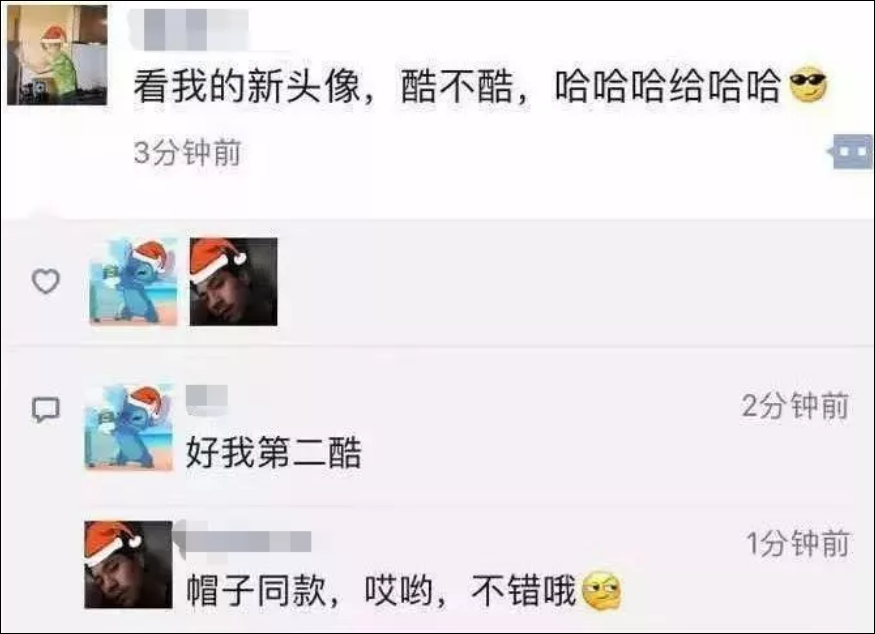The height and width of the screenshot is (634, 875).
Task: Click the speech bubble comment icon
Action: coord(46,410)
